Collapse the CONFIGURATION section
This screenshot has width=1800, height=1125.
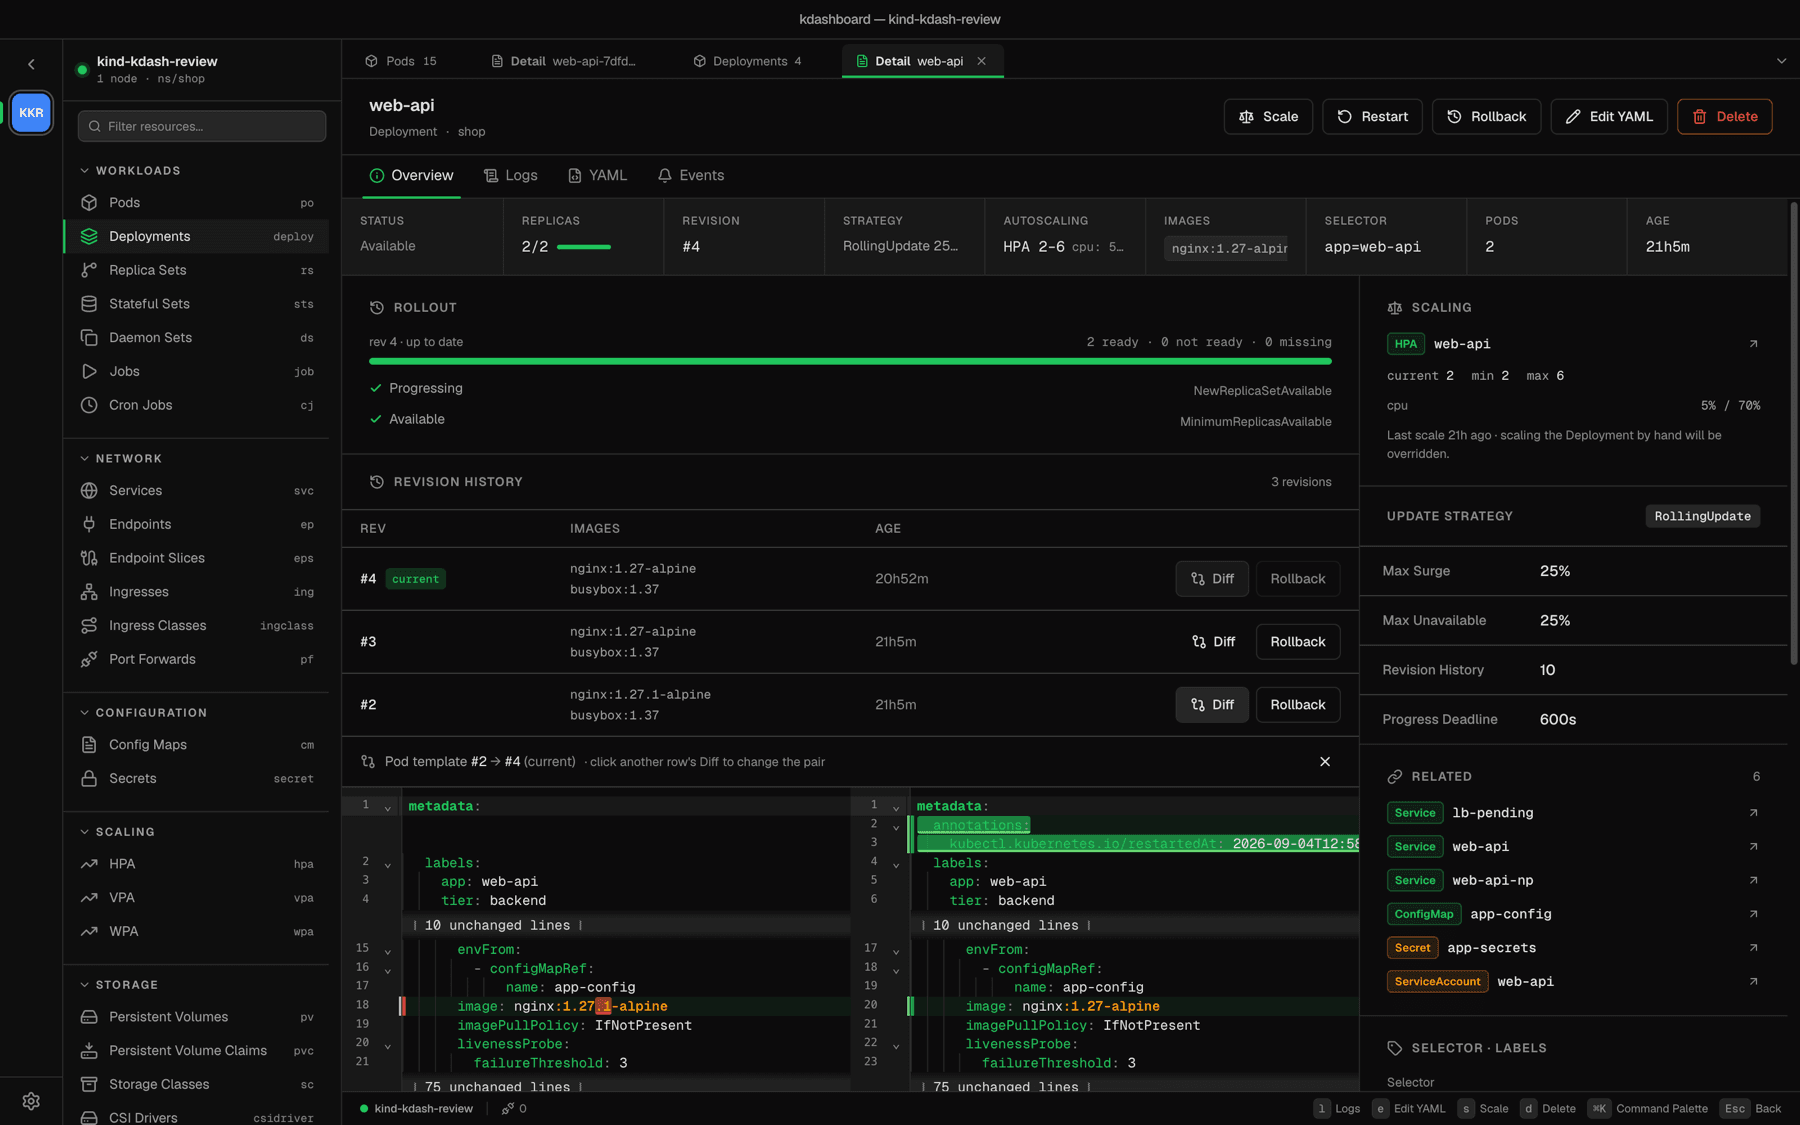pyautogui.click(x=143, y=713)
